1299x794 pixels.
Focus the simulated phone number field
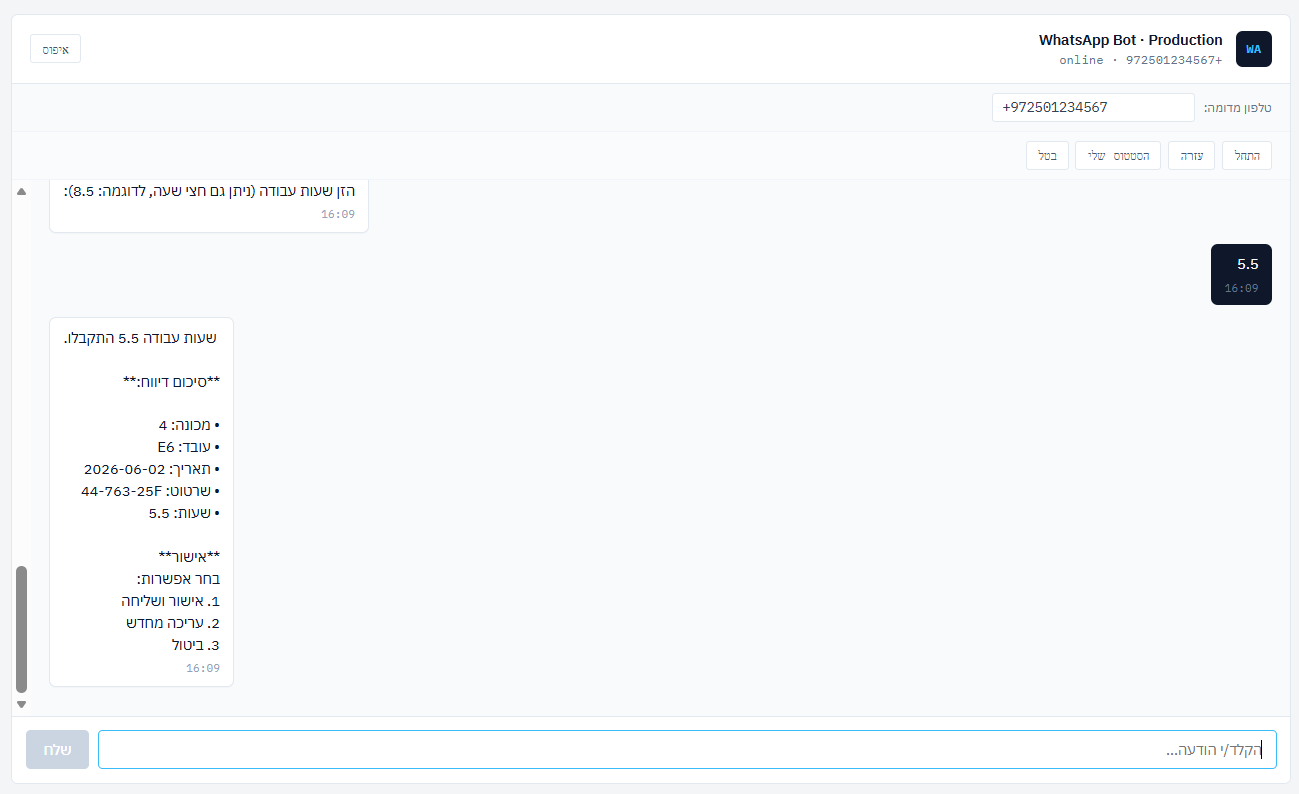coord(1093,108)
